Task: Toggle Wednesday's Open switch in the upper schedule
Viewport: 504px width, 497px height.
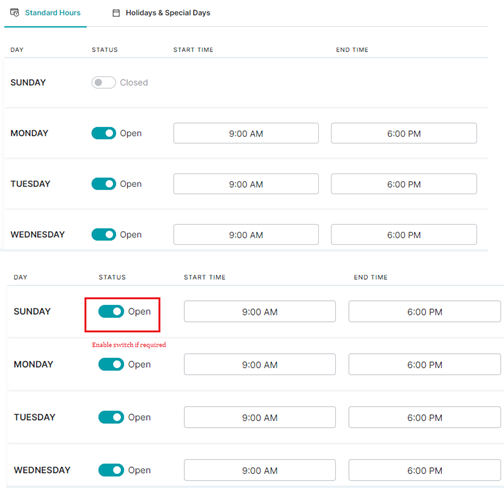Action: (x=104, y=235)
